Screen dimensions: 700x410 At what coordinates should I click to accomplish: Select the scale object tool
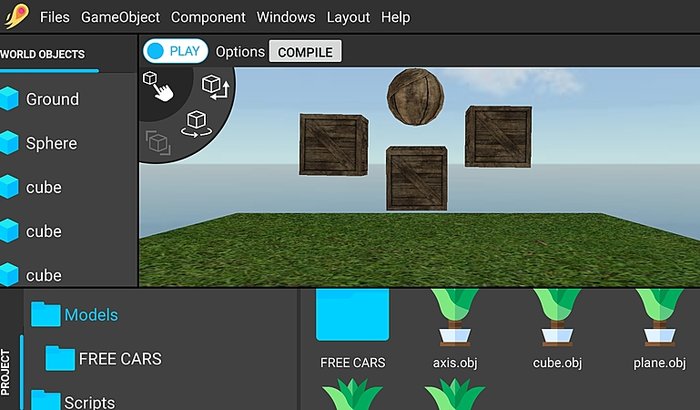coord(157,141)
